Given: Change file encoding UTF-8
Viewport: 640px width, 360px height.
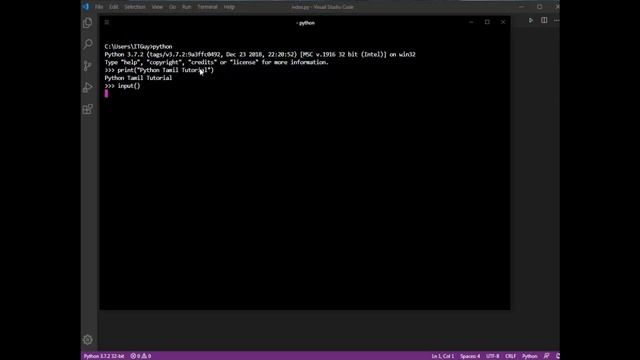Looking at the screenshot, I should pyautogui.click(x=493, y=356).
